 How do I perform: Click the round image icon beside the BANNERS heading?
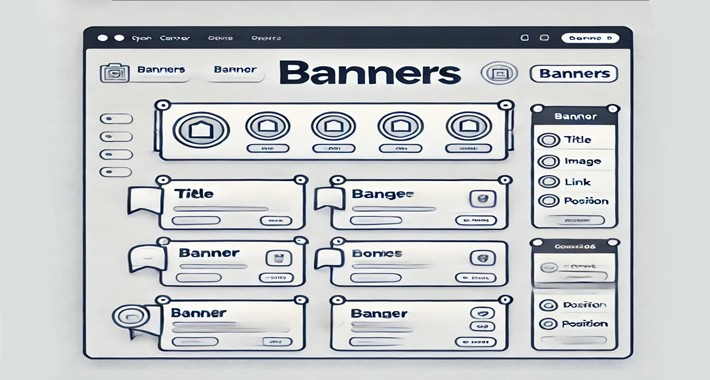(499, 73)
